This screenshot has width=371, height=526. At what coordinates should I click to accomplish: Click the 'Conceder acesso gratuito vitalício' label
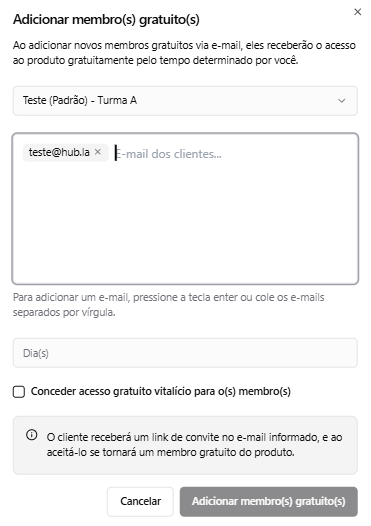[161, 391]
